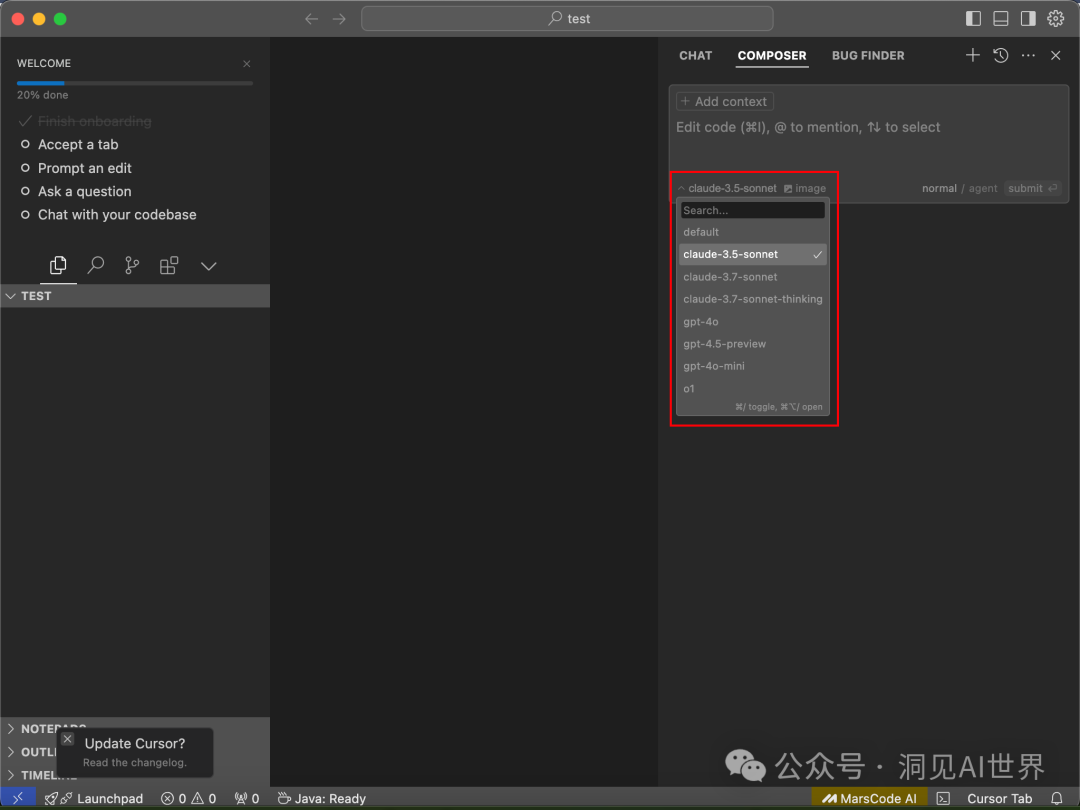Open Cursor settings gear icon

[x=1056, y=19]
